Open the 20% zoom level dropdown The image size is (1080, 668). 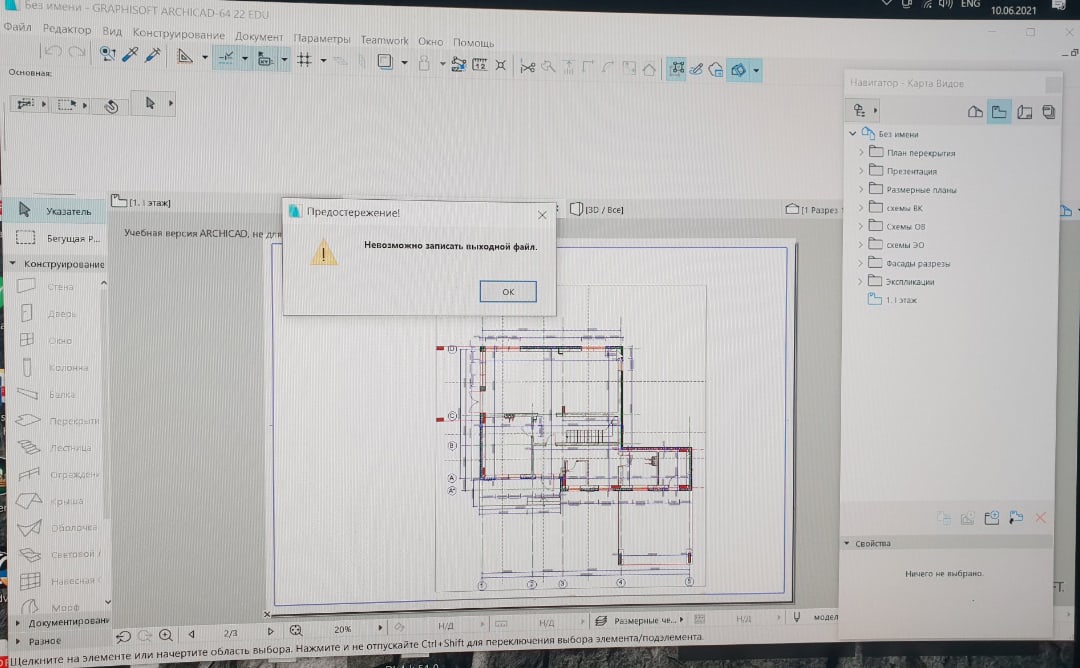[x=380, y=628]
